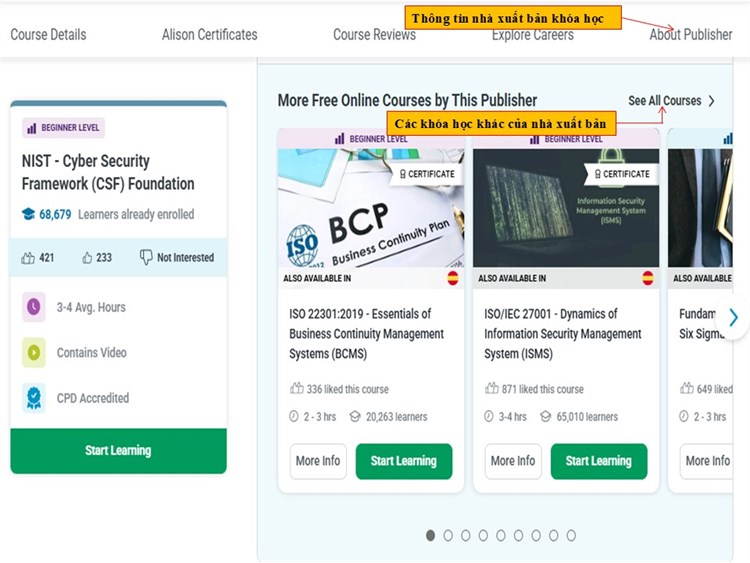Click the like icon beside 871 liked
Image resolution: width=750 pixels, height=563 pixels.
tap(492, 388)
